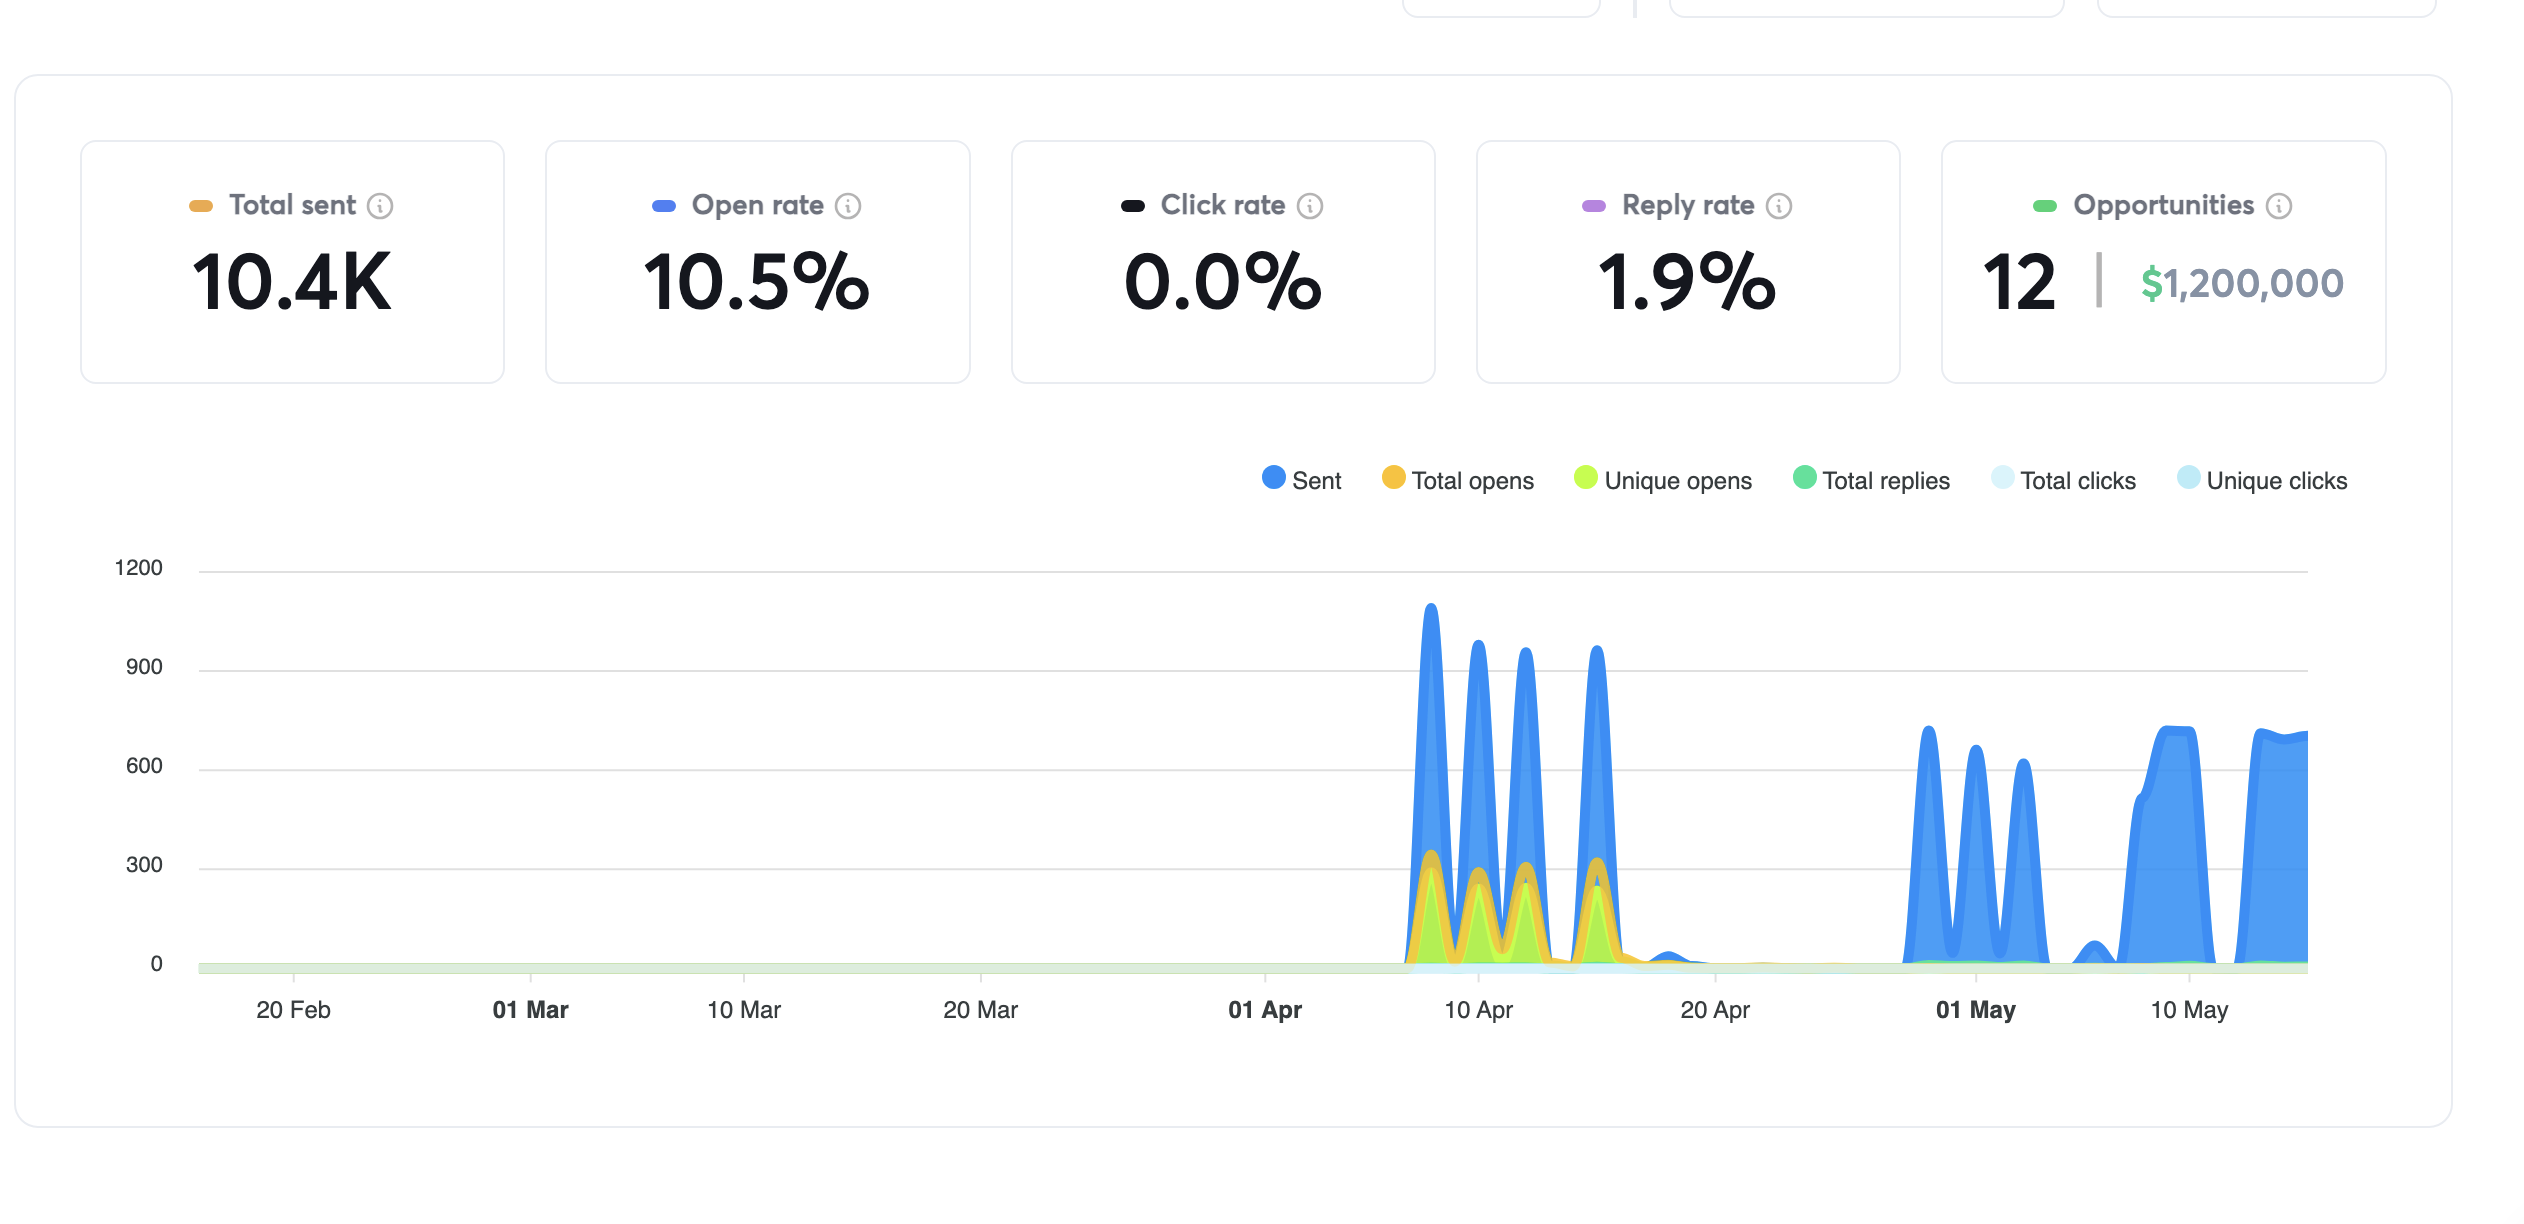The image size is (2524, 1224).
Task: Click the blue Open rate color marker
Action: [664, 206]
